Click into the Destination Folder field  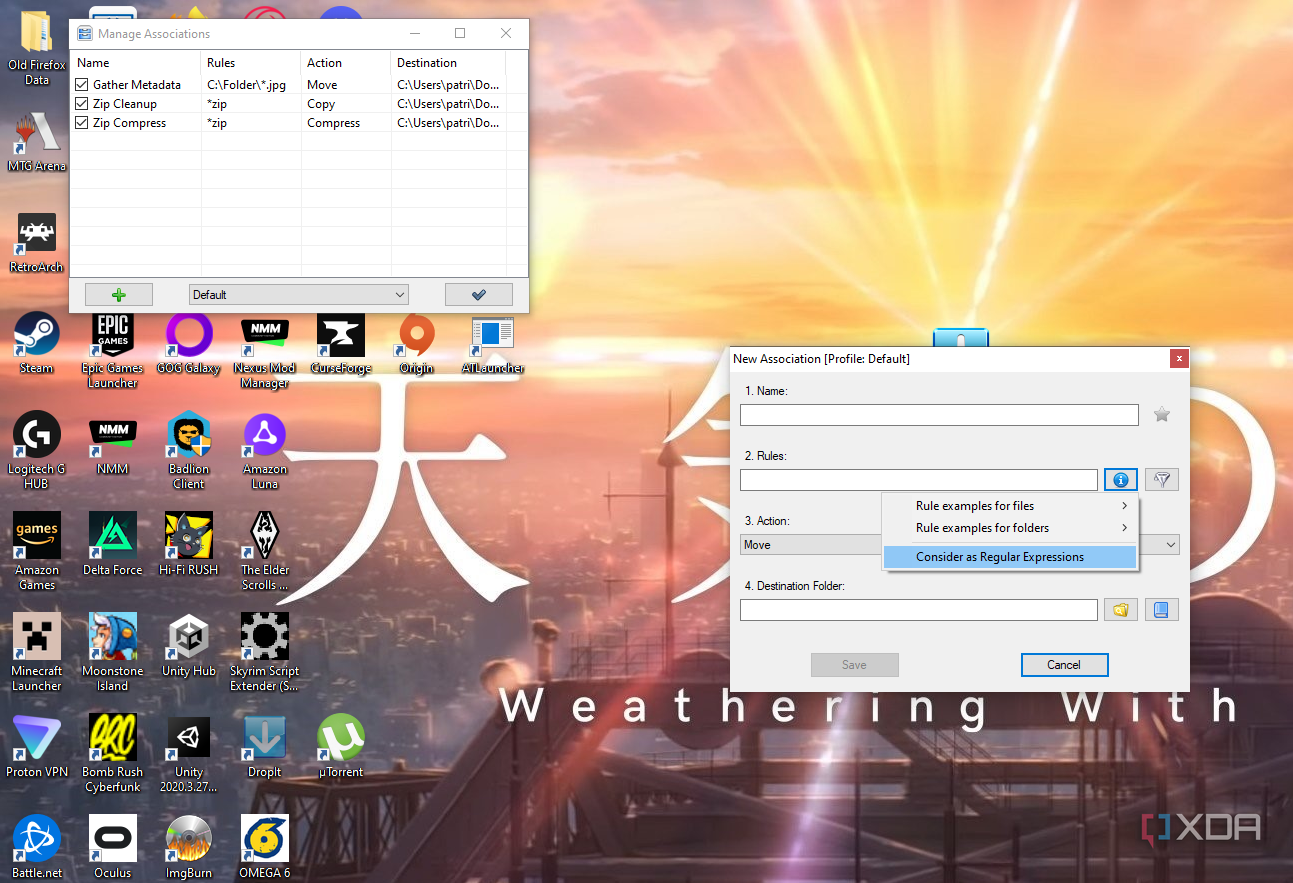[919, 609]
